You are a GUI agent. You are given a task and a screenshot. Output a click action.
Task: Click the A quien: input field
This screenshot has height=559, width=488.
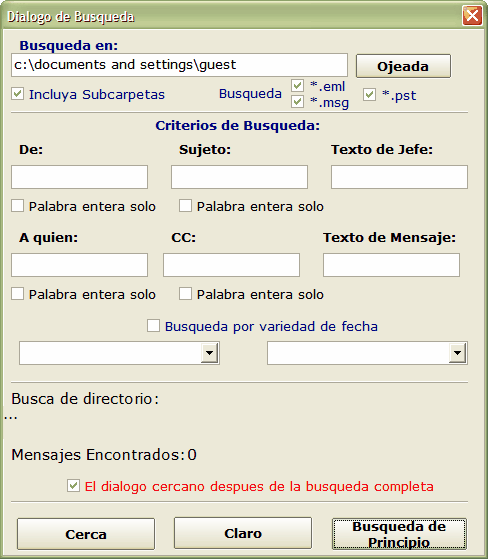point(79,265)
